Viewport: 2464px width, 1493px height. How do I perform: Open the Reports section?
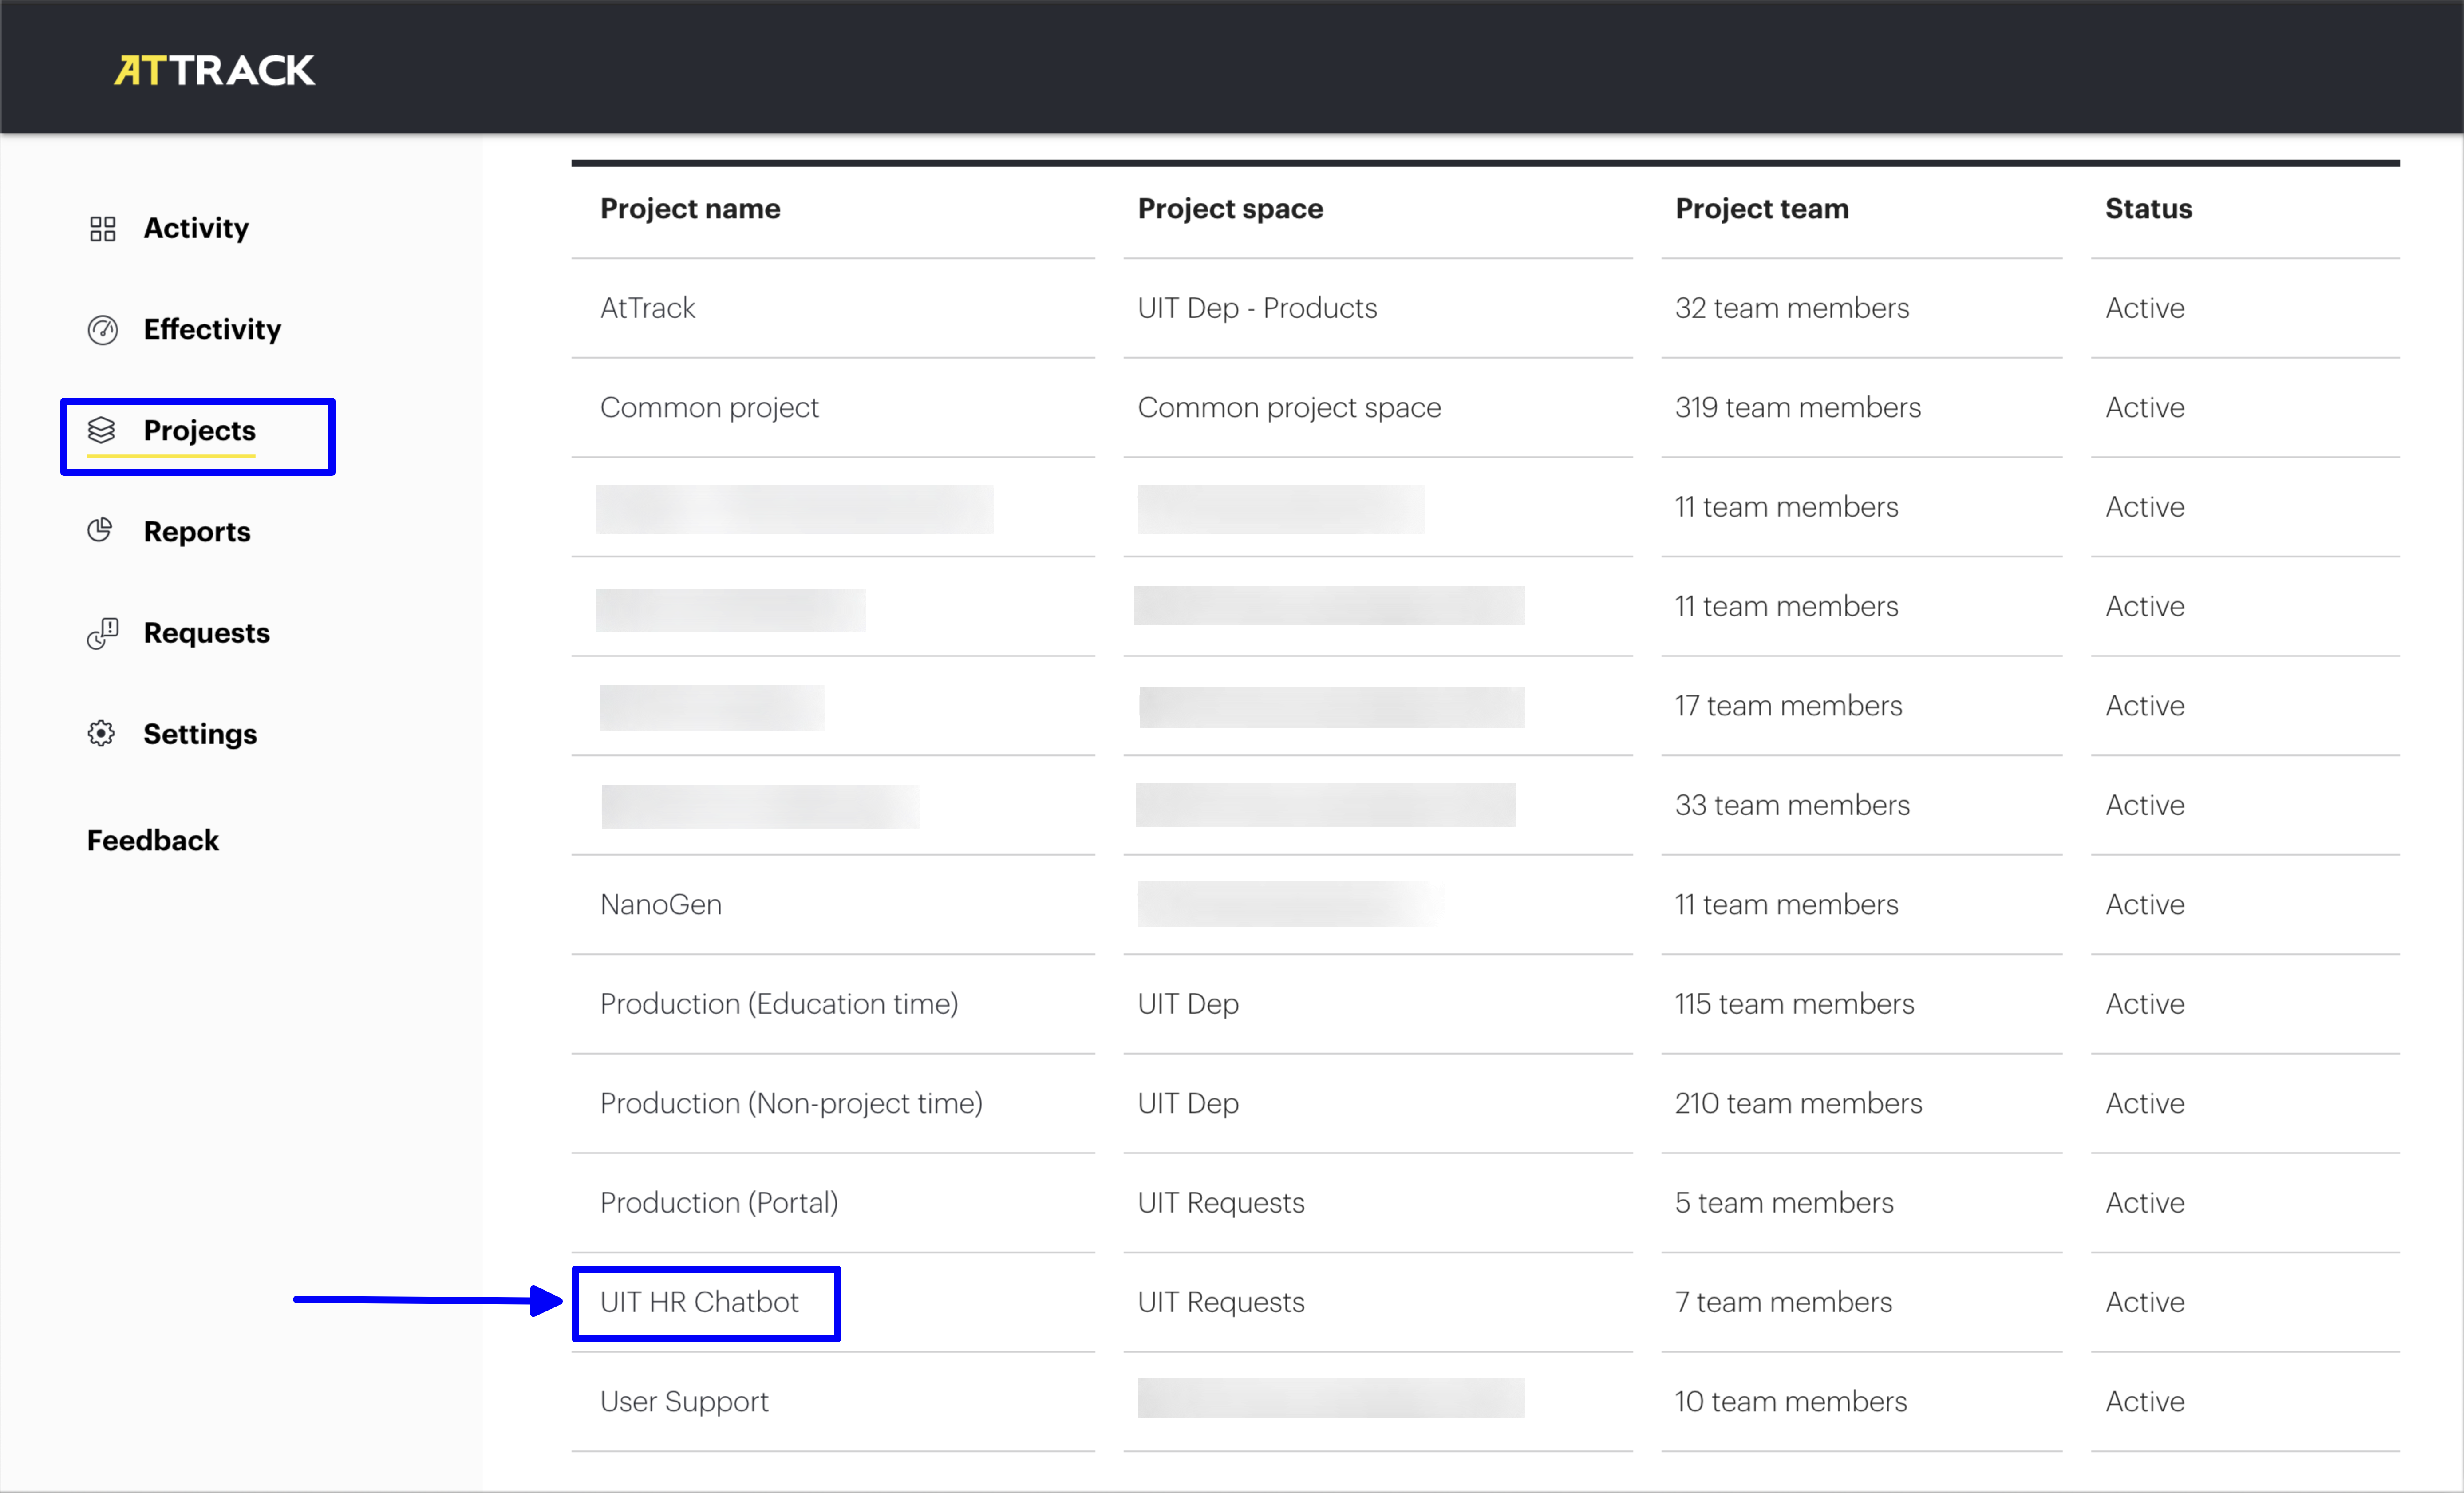pyautogui.click(x=197, y=532)
